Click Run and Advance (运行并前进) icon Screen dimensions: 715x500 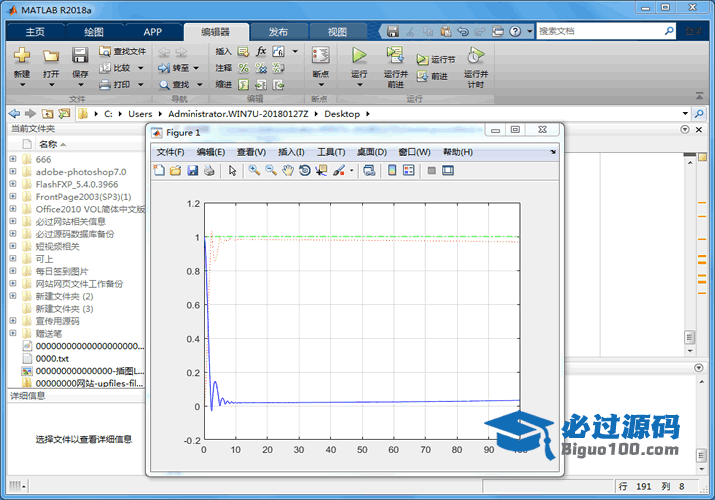[395, 55]
